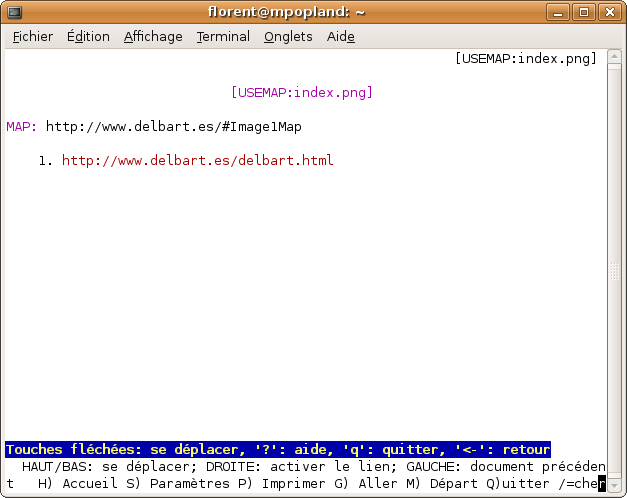The image size is (627, 498).
Task: Open the Onglets menu
Action: tap(288, 37)
